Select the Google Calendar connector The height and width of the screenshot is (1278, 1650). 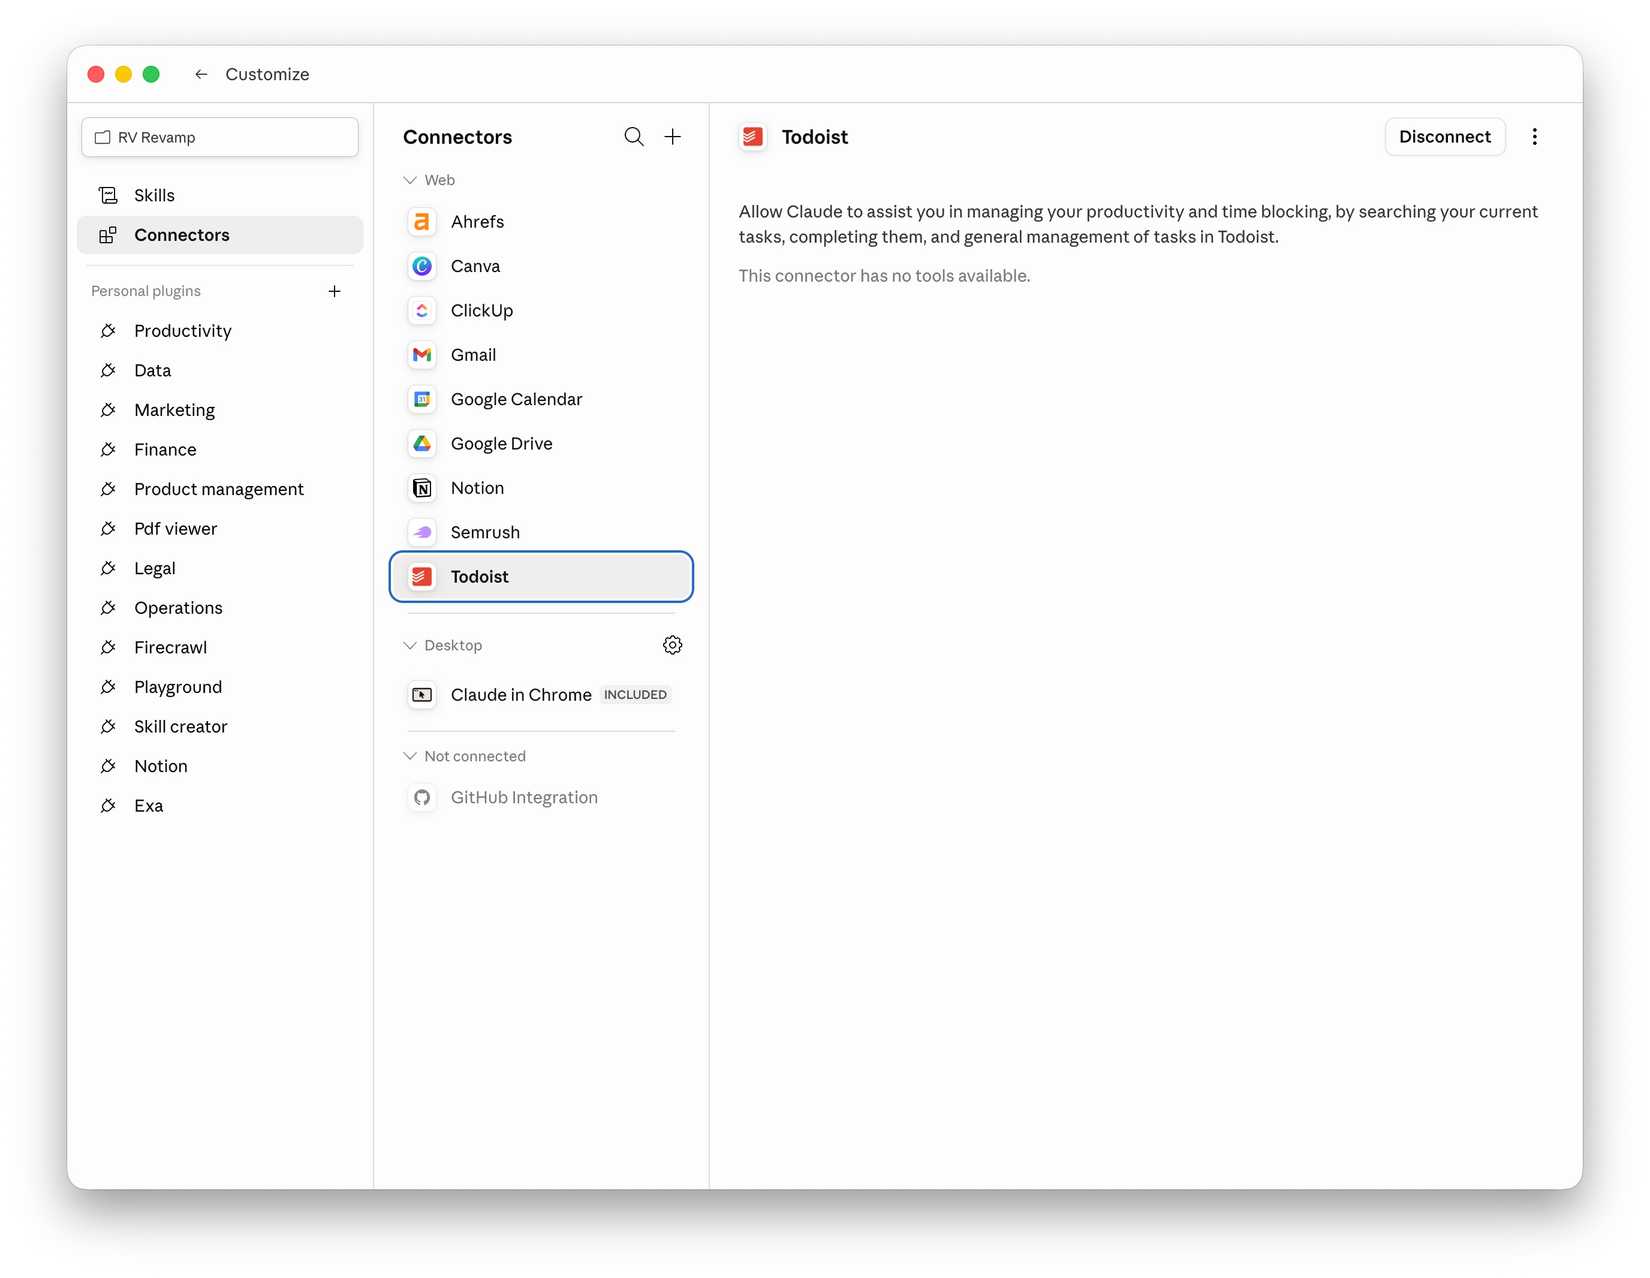[x=541, y=399]
